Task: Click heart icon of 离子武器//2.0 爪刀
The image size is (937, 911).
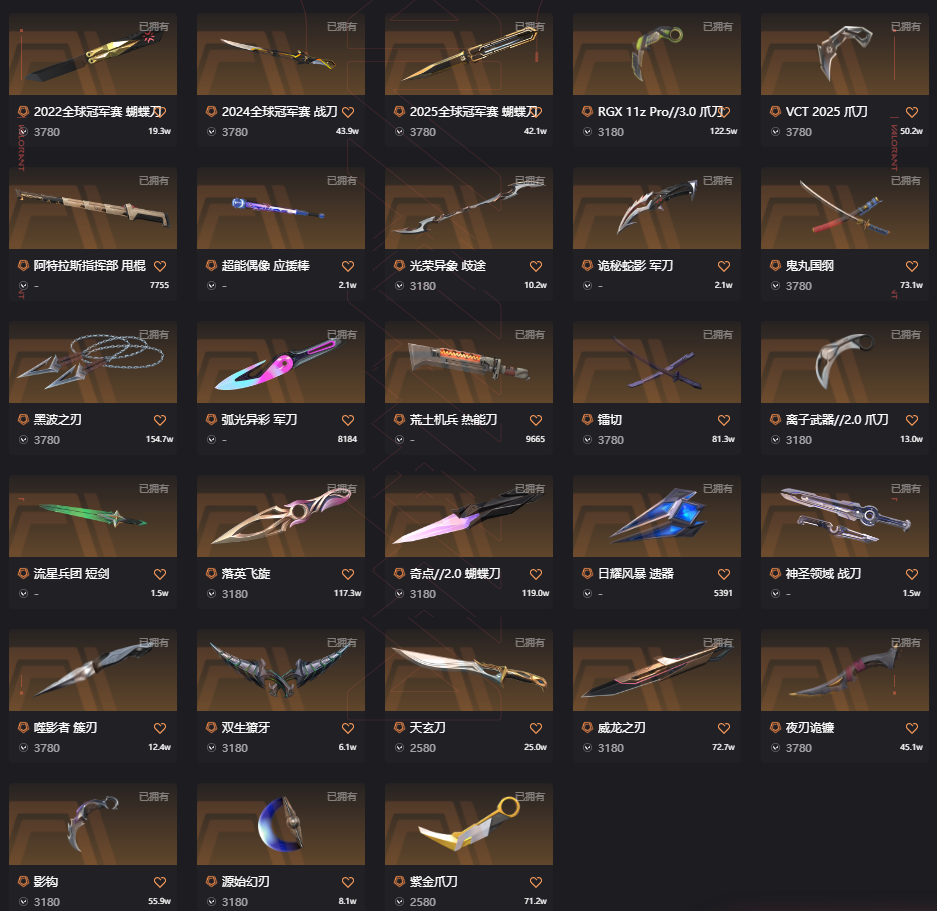Action: (x=911, y=420)
